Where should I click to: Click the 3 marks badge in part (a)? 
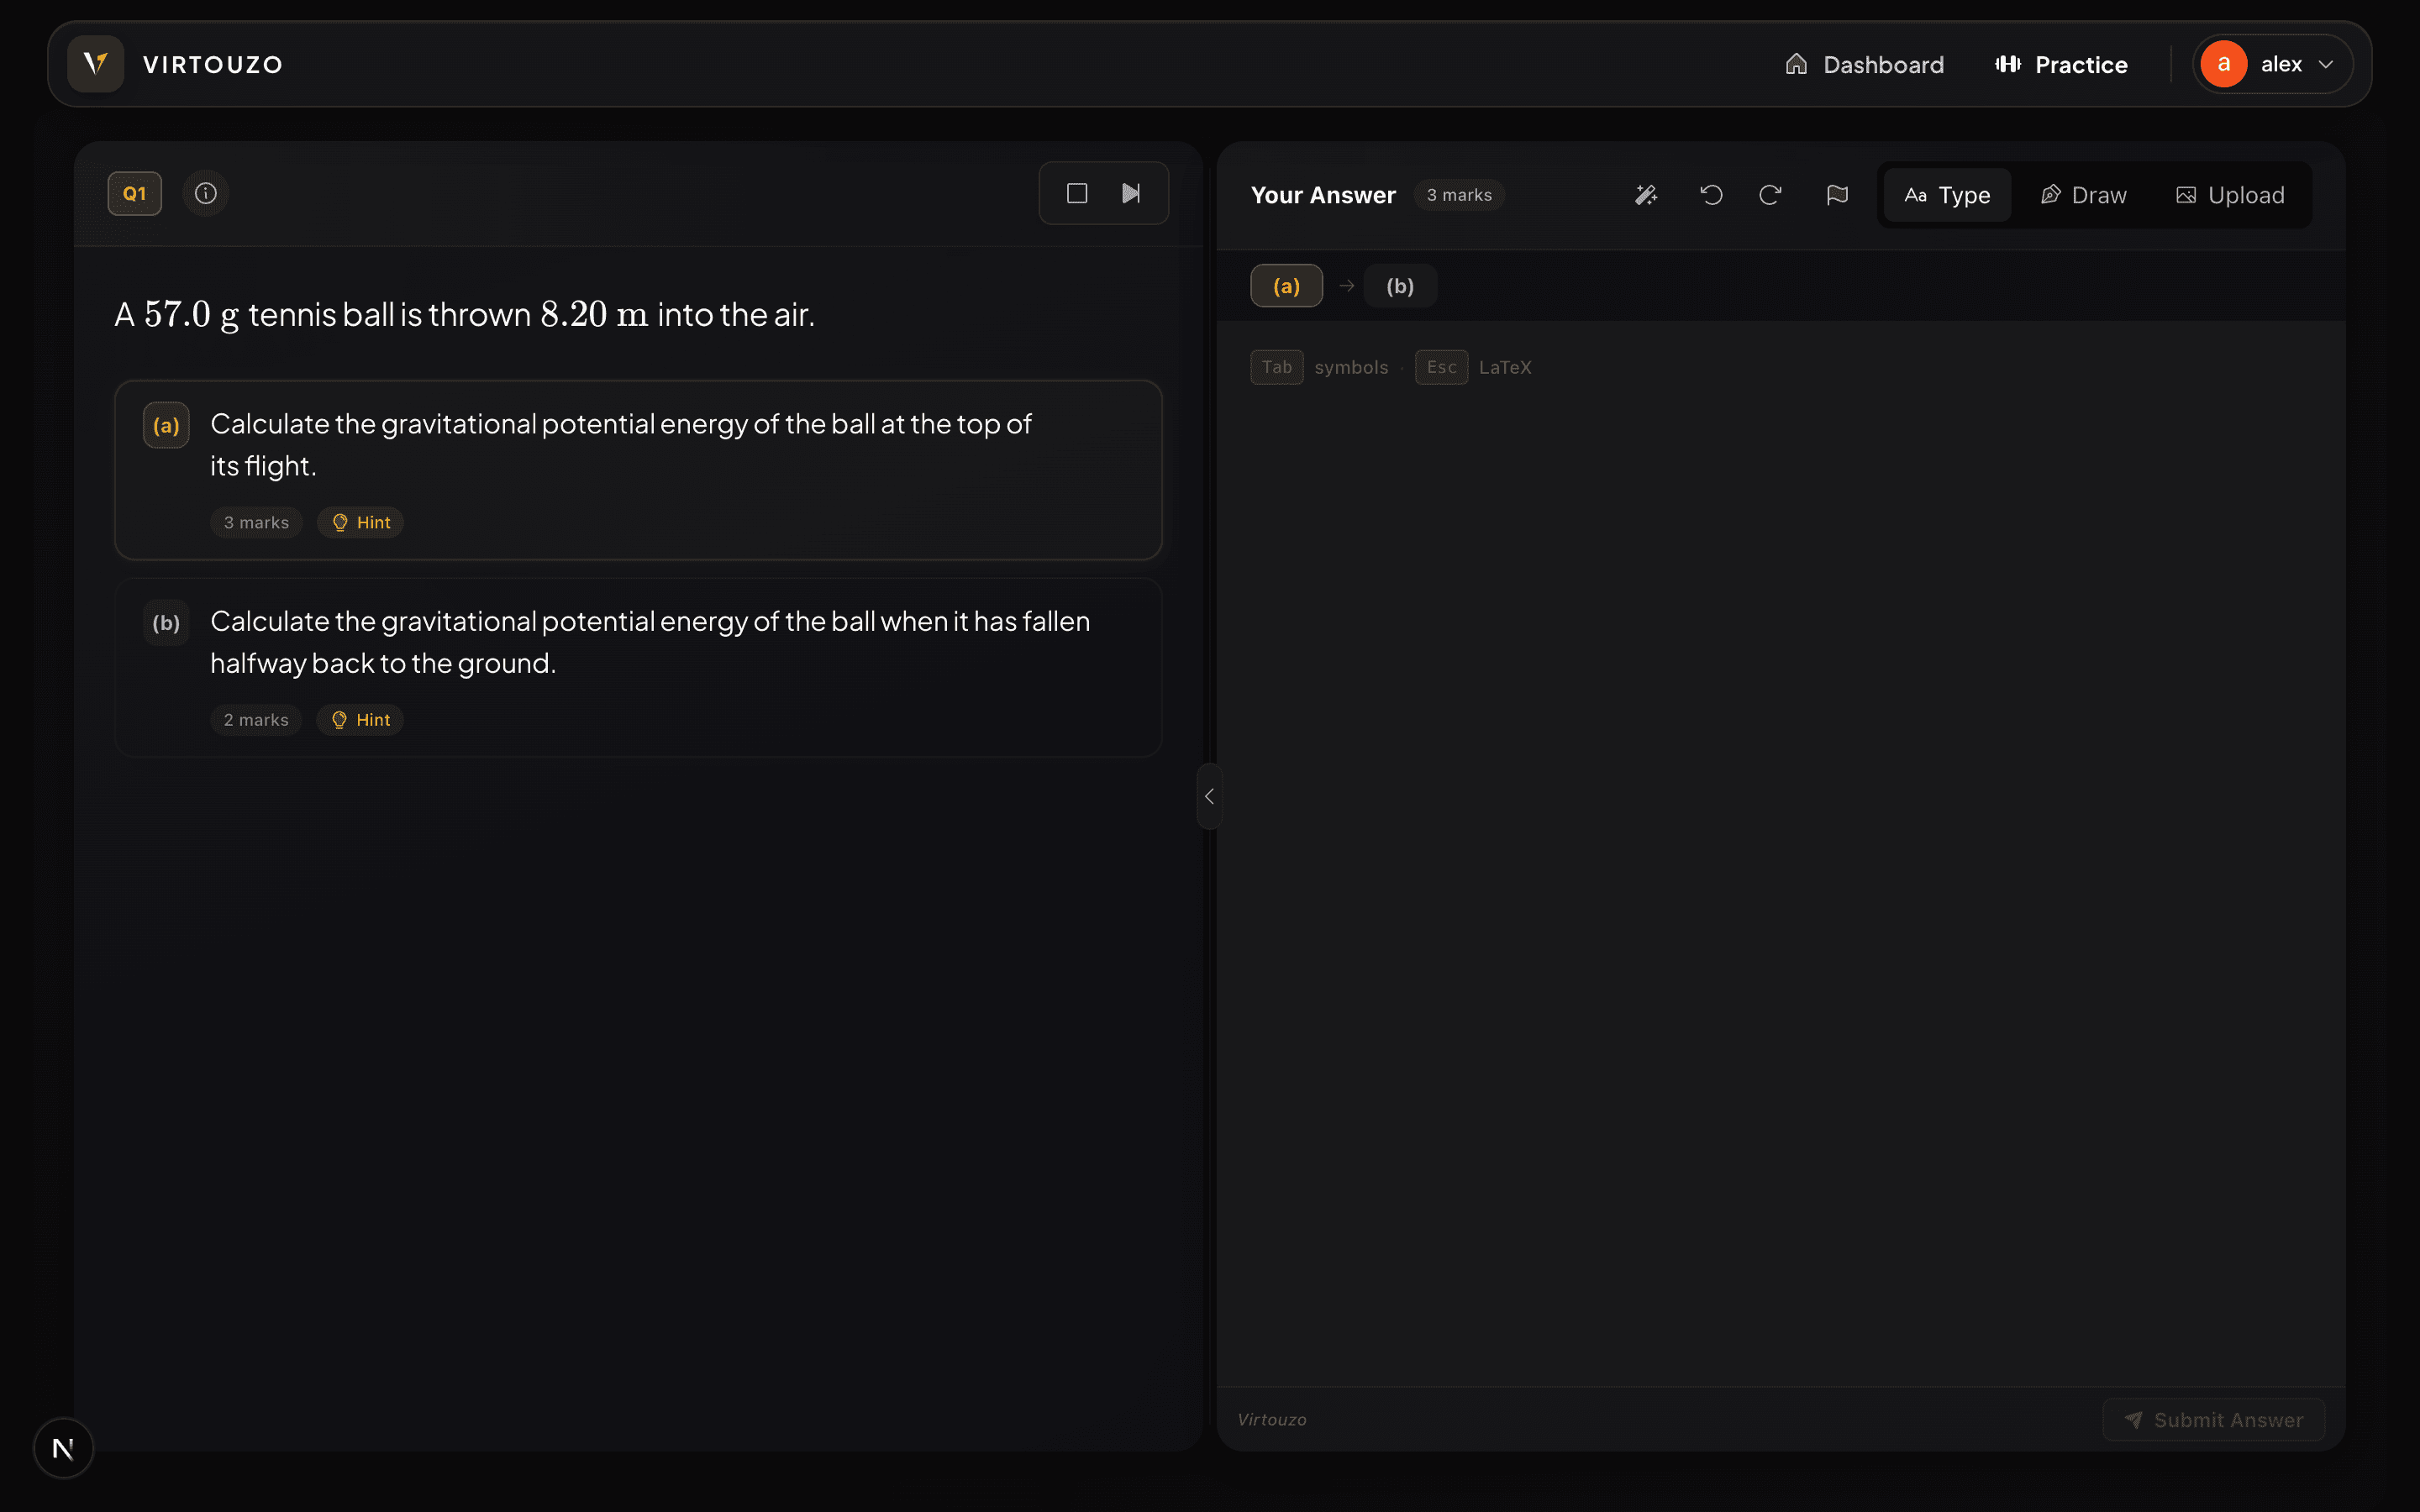click(x=256, y=522)
